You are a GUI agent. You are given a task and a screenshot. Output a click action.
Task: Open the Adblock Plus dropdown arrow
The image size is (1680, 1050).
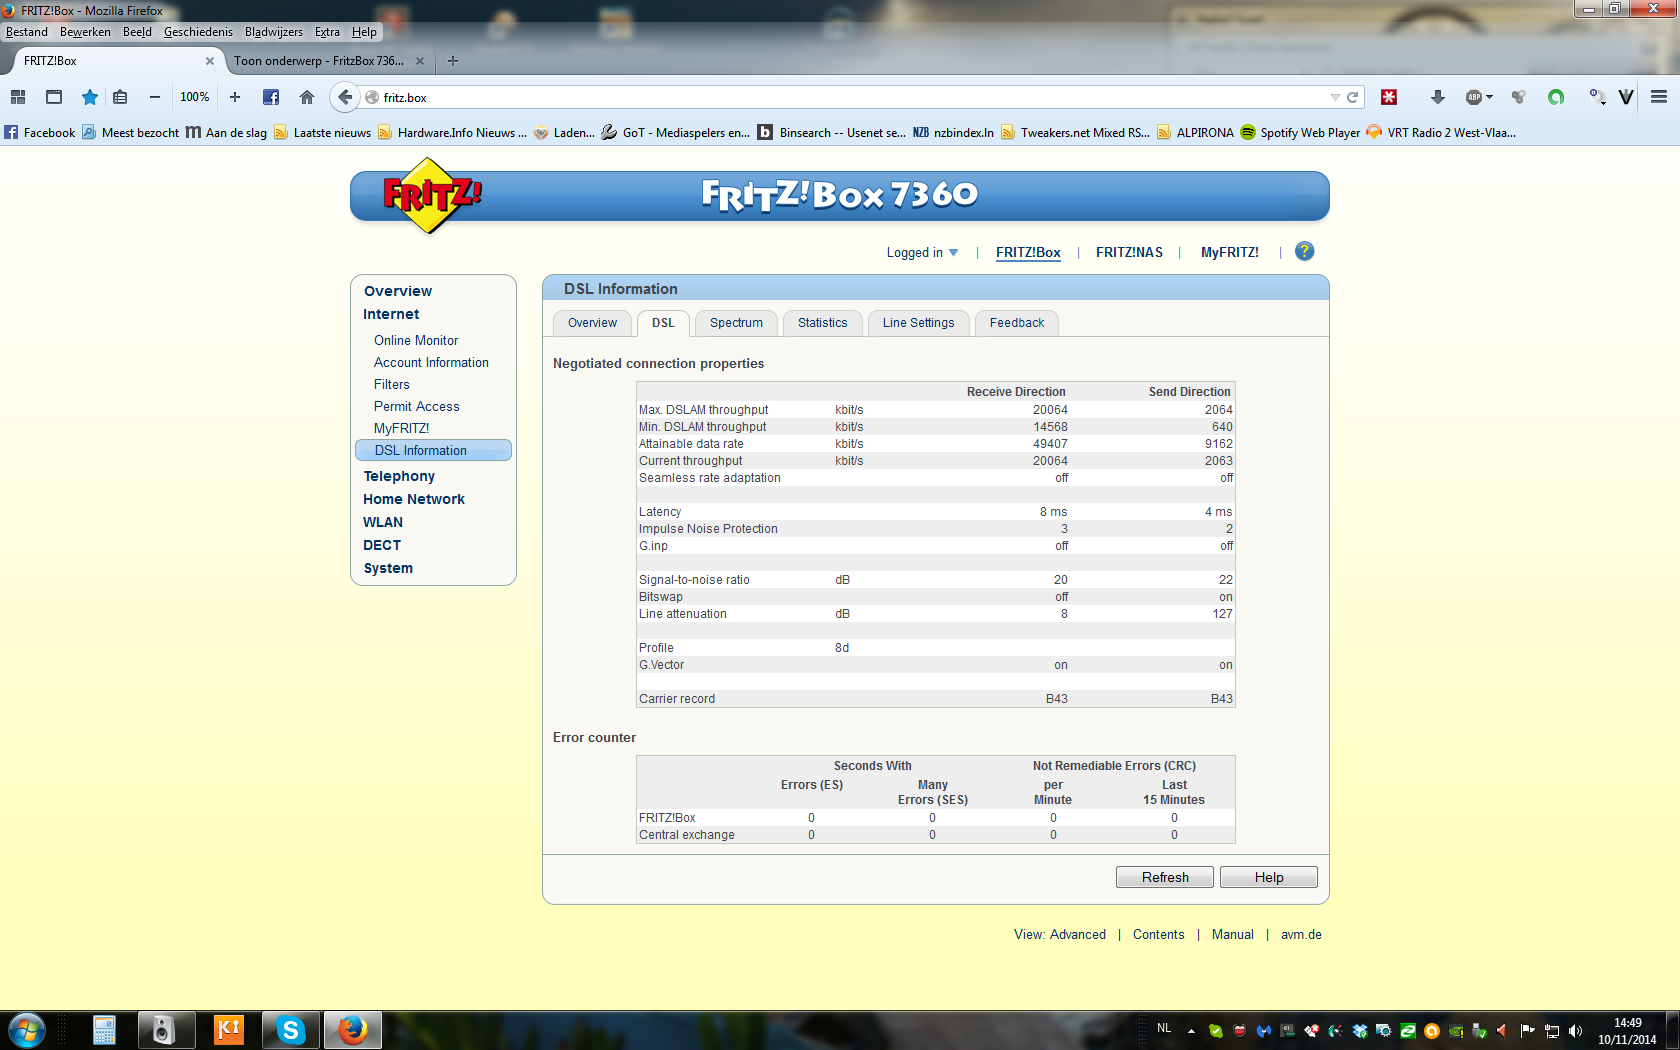tap(1490, 97)
